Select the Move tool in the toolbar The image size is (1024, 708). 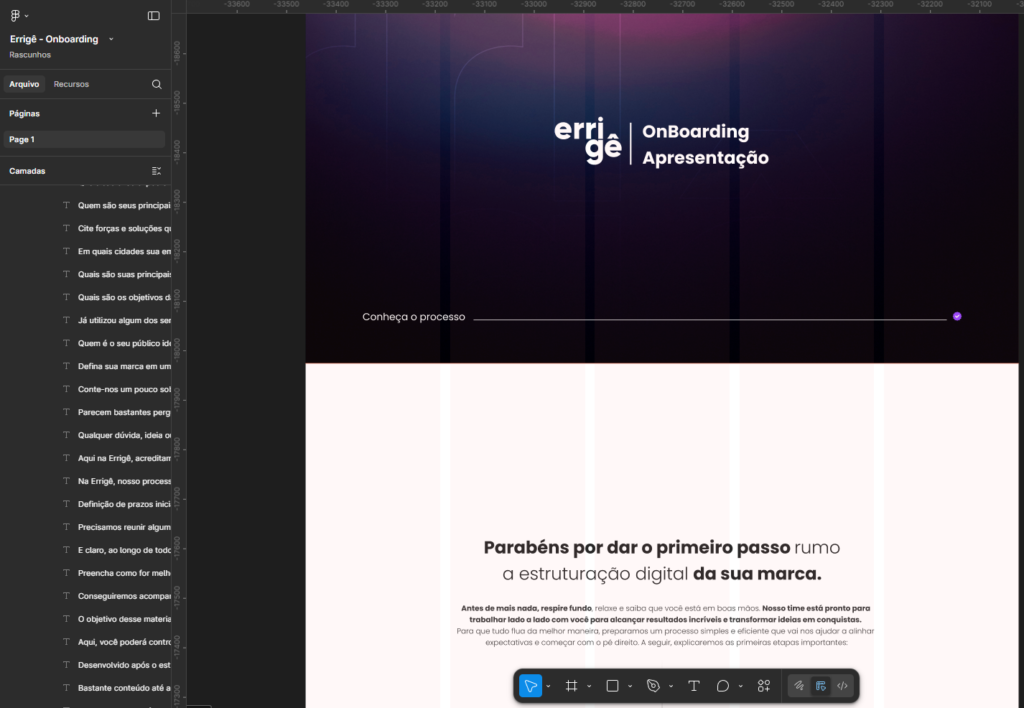point(530,686)
